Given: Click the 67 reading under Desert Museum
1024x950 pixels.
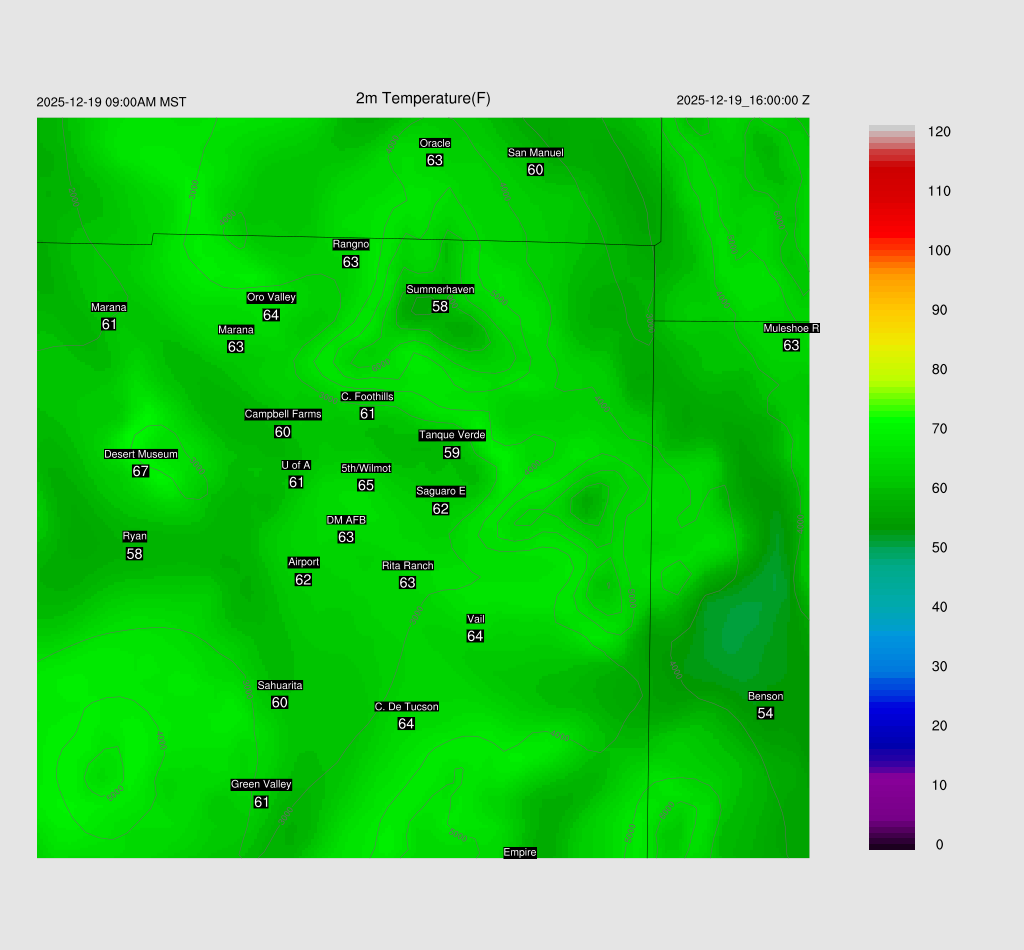Looking at the screenshot, I should coord(140,471).
